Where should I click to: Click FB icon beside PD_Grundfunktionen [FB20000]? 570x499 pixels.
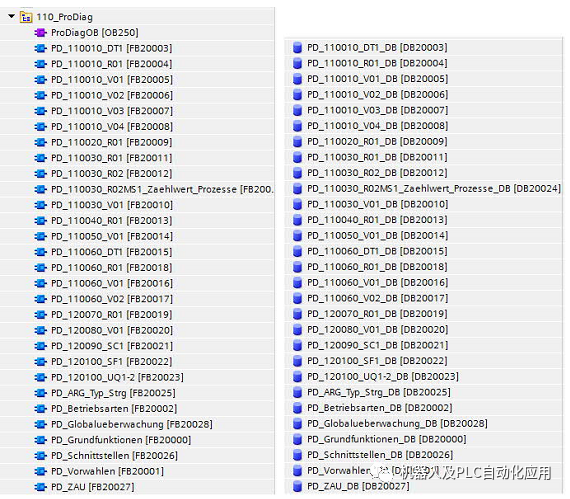coord(40,440)
